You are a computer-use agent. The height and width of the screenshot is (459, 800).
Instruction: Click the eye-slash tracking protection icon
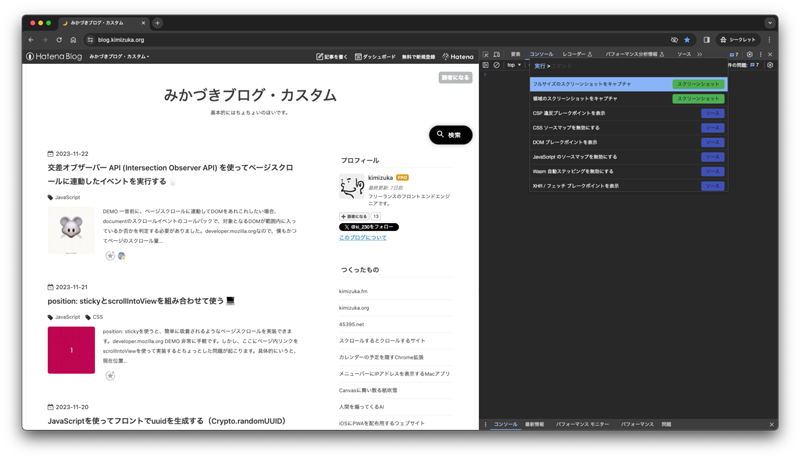[x=674, y=40]
